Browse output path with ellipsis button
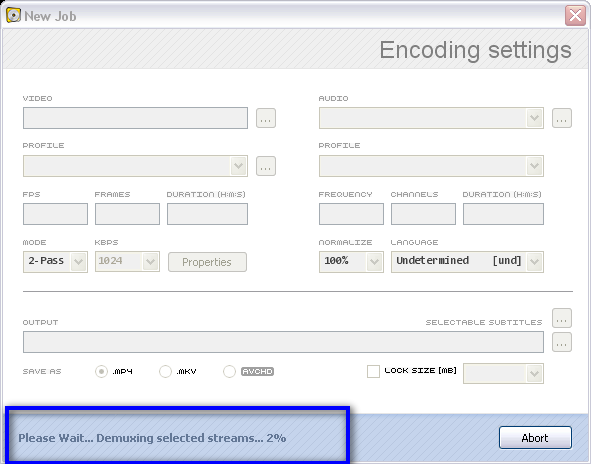Image resolution: width=591 pixels, height=464 pixels. click(x=562, y=342)
